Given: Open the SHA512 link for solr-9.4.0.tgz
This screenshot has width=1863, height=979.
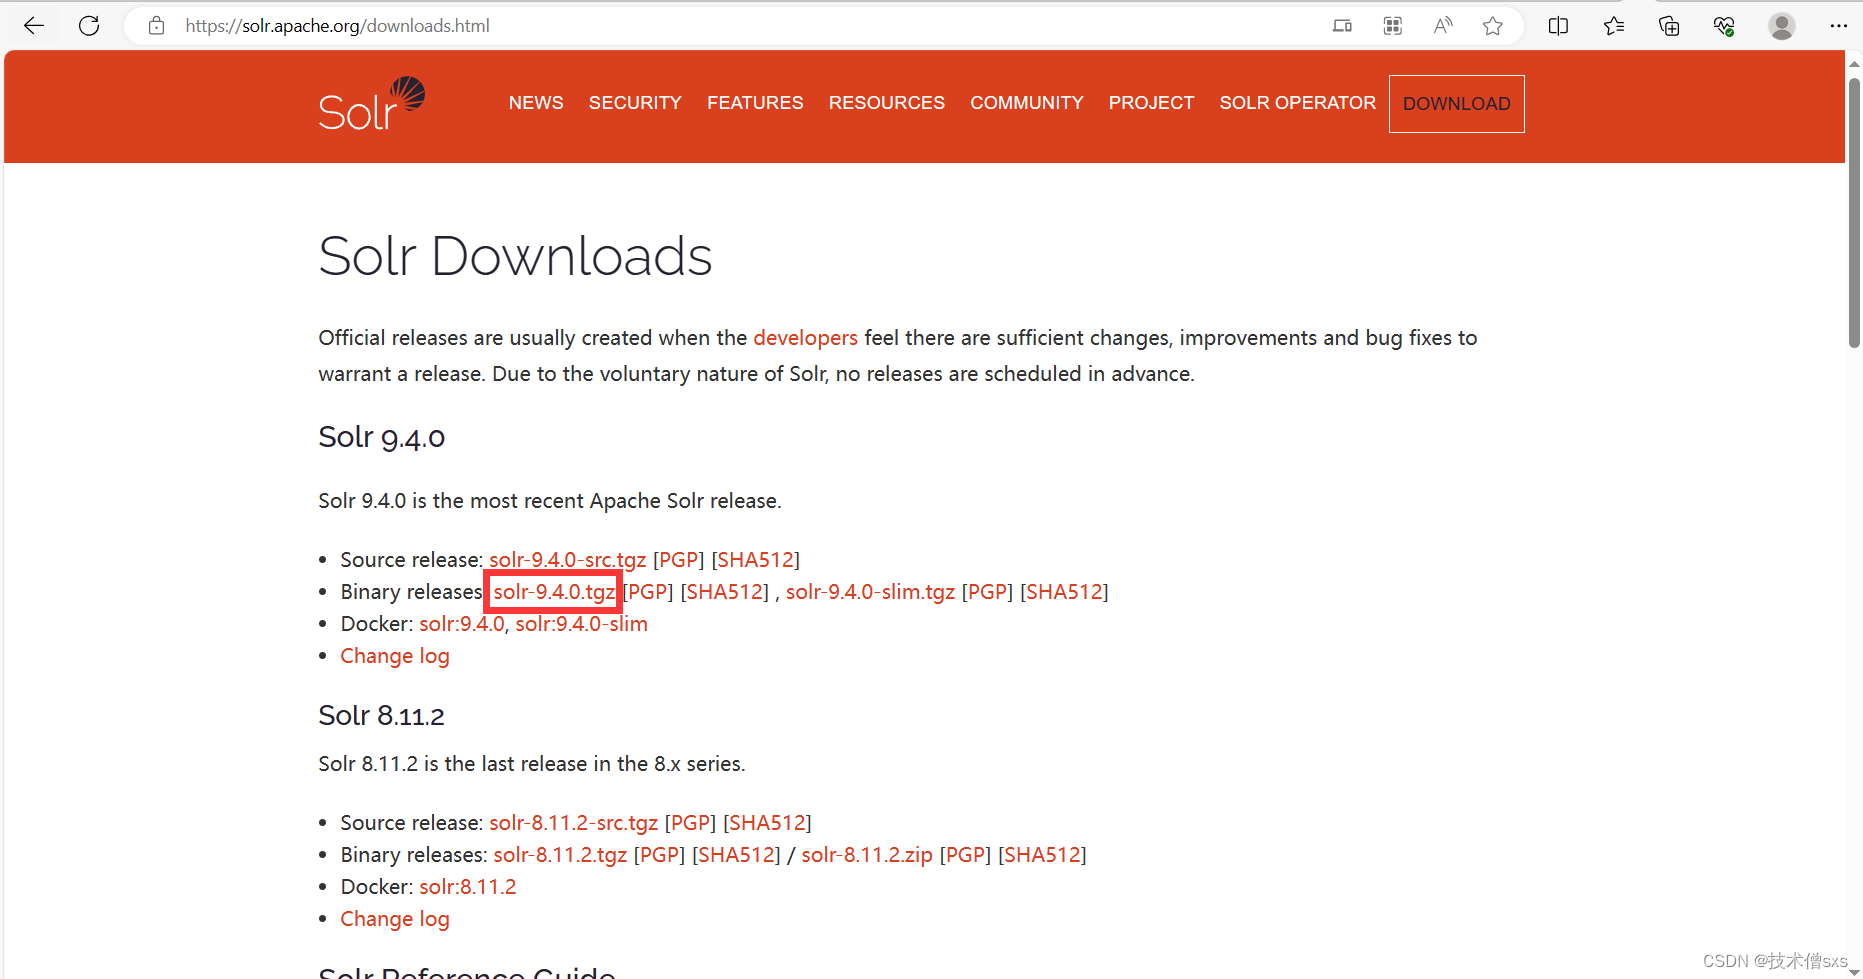Looking at the screenshot, I should click(x=725, y=592).
